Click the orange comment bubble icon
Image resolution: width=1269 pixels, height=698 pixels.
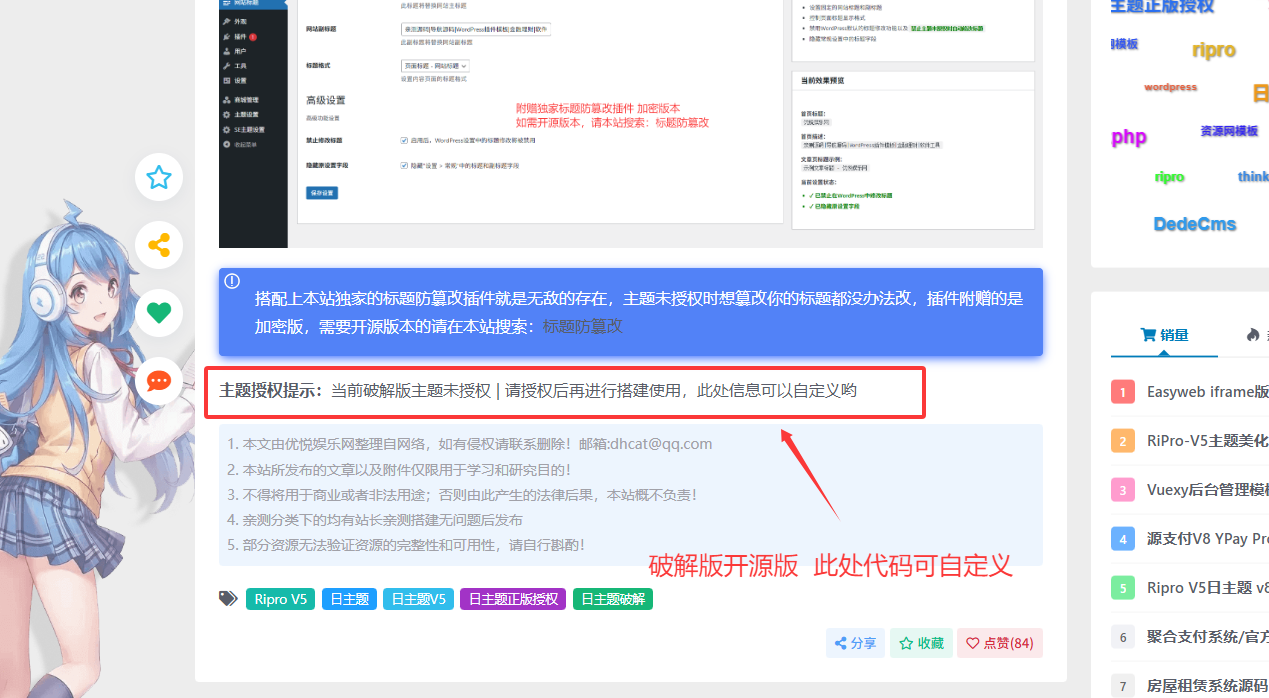tap(159, 380)
